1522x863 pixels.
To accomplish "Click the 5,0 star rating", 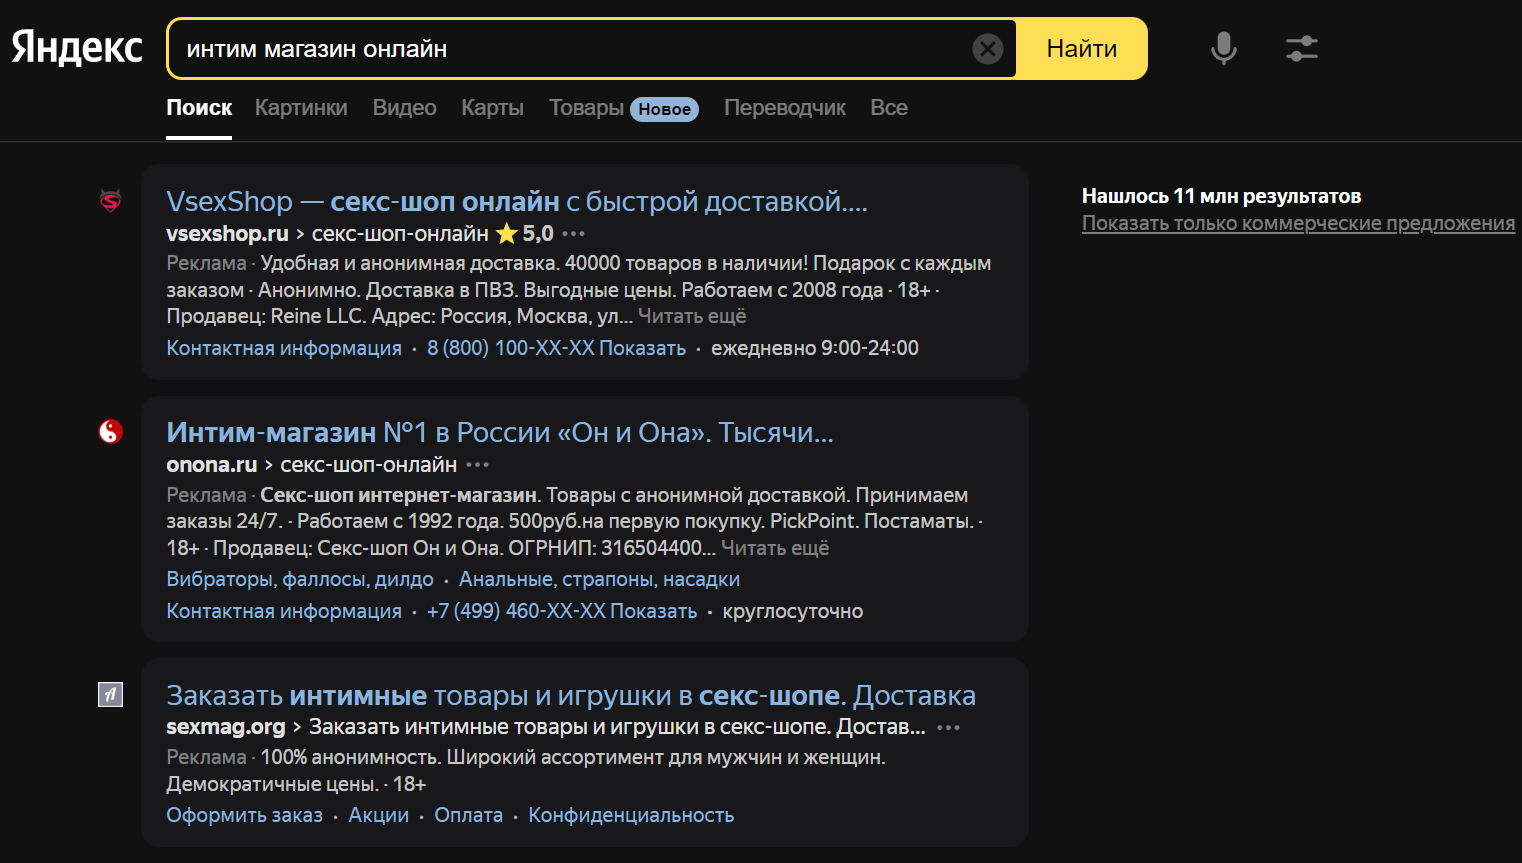I will (525, 234).
